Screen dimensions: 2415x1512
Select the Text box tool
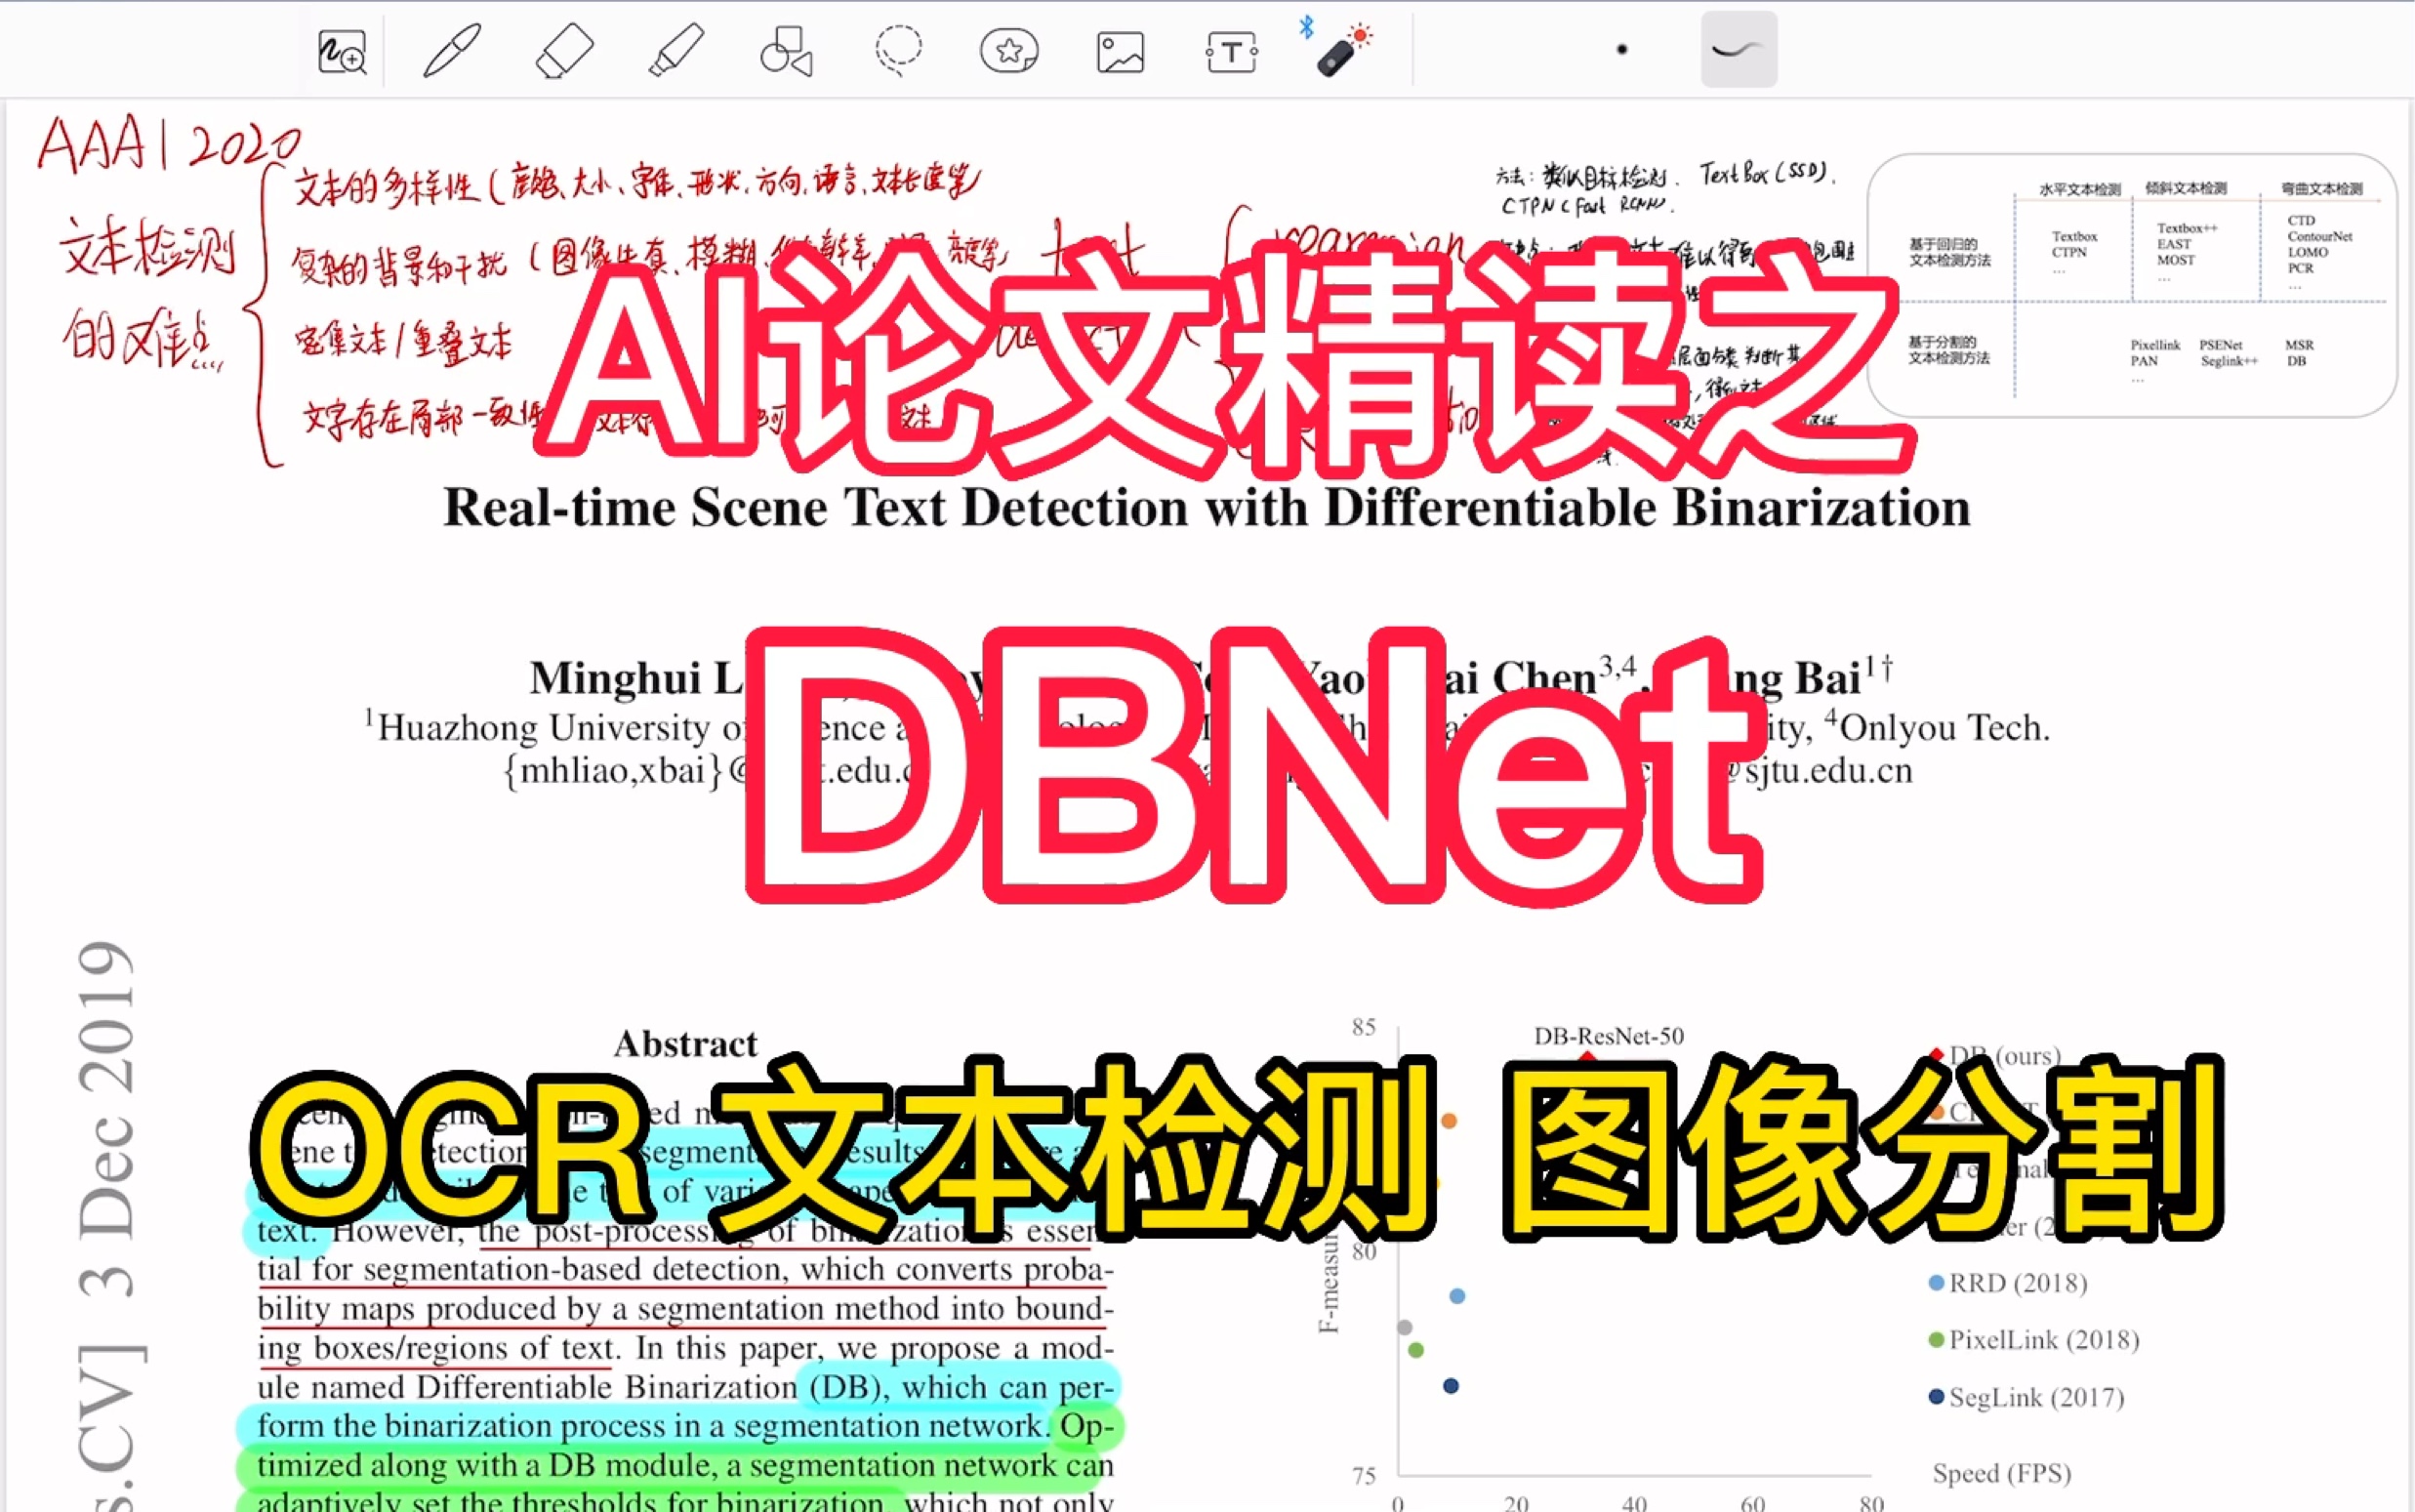1232,52
